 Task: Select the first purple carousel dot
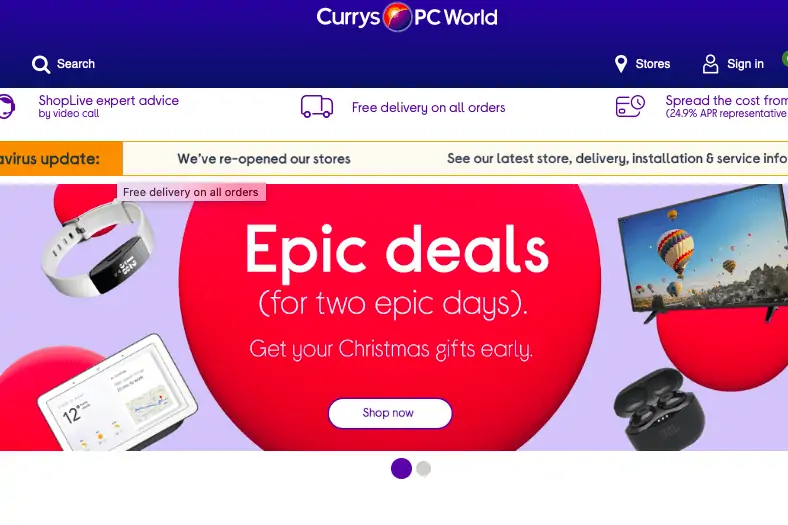pyautogui.click(x=401, y=468)
